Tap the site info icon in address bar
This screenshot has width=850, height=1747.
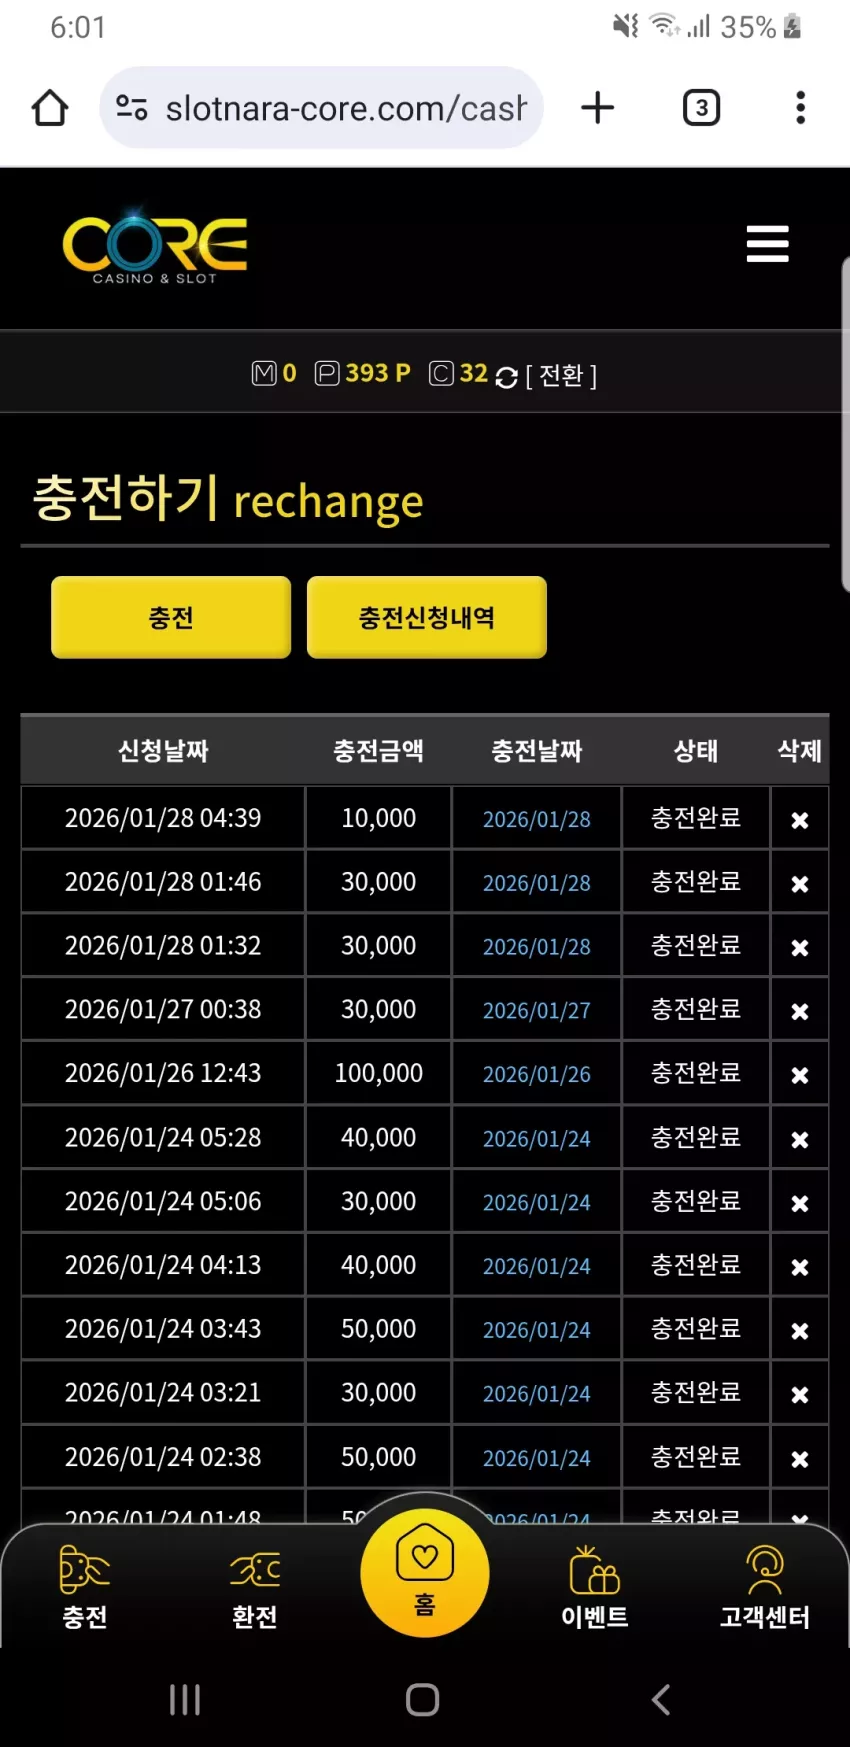pos(132,108)
